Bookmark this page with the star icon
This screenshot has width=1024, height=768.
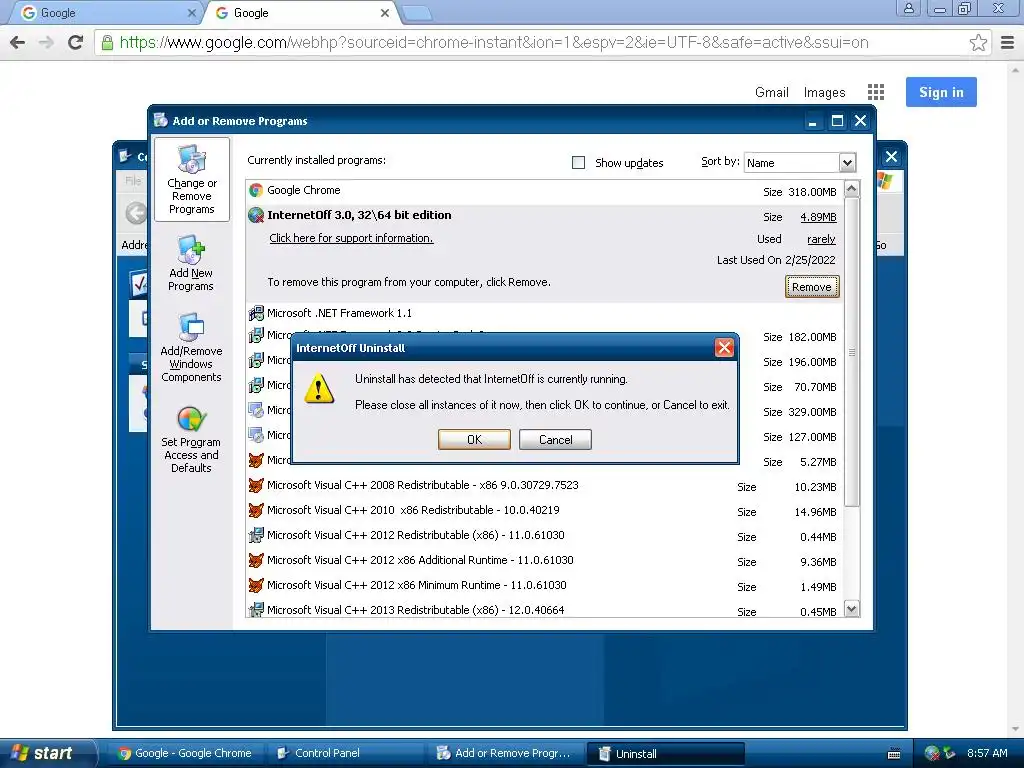(x=978, y=42)
